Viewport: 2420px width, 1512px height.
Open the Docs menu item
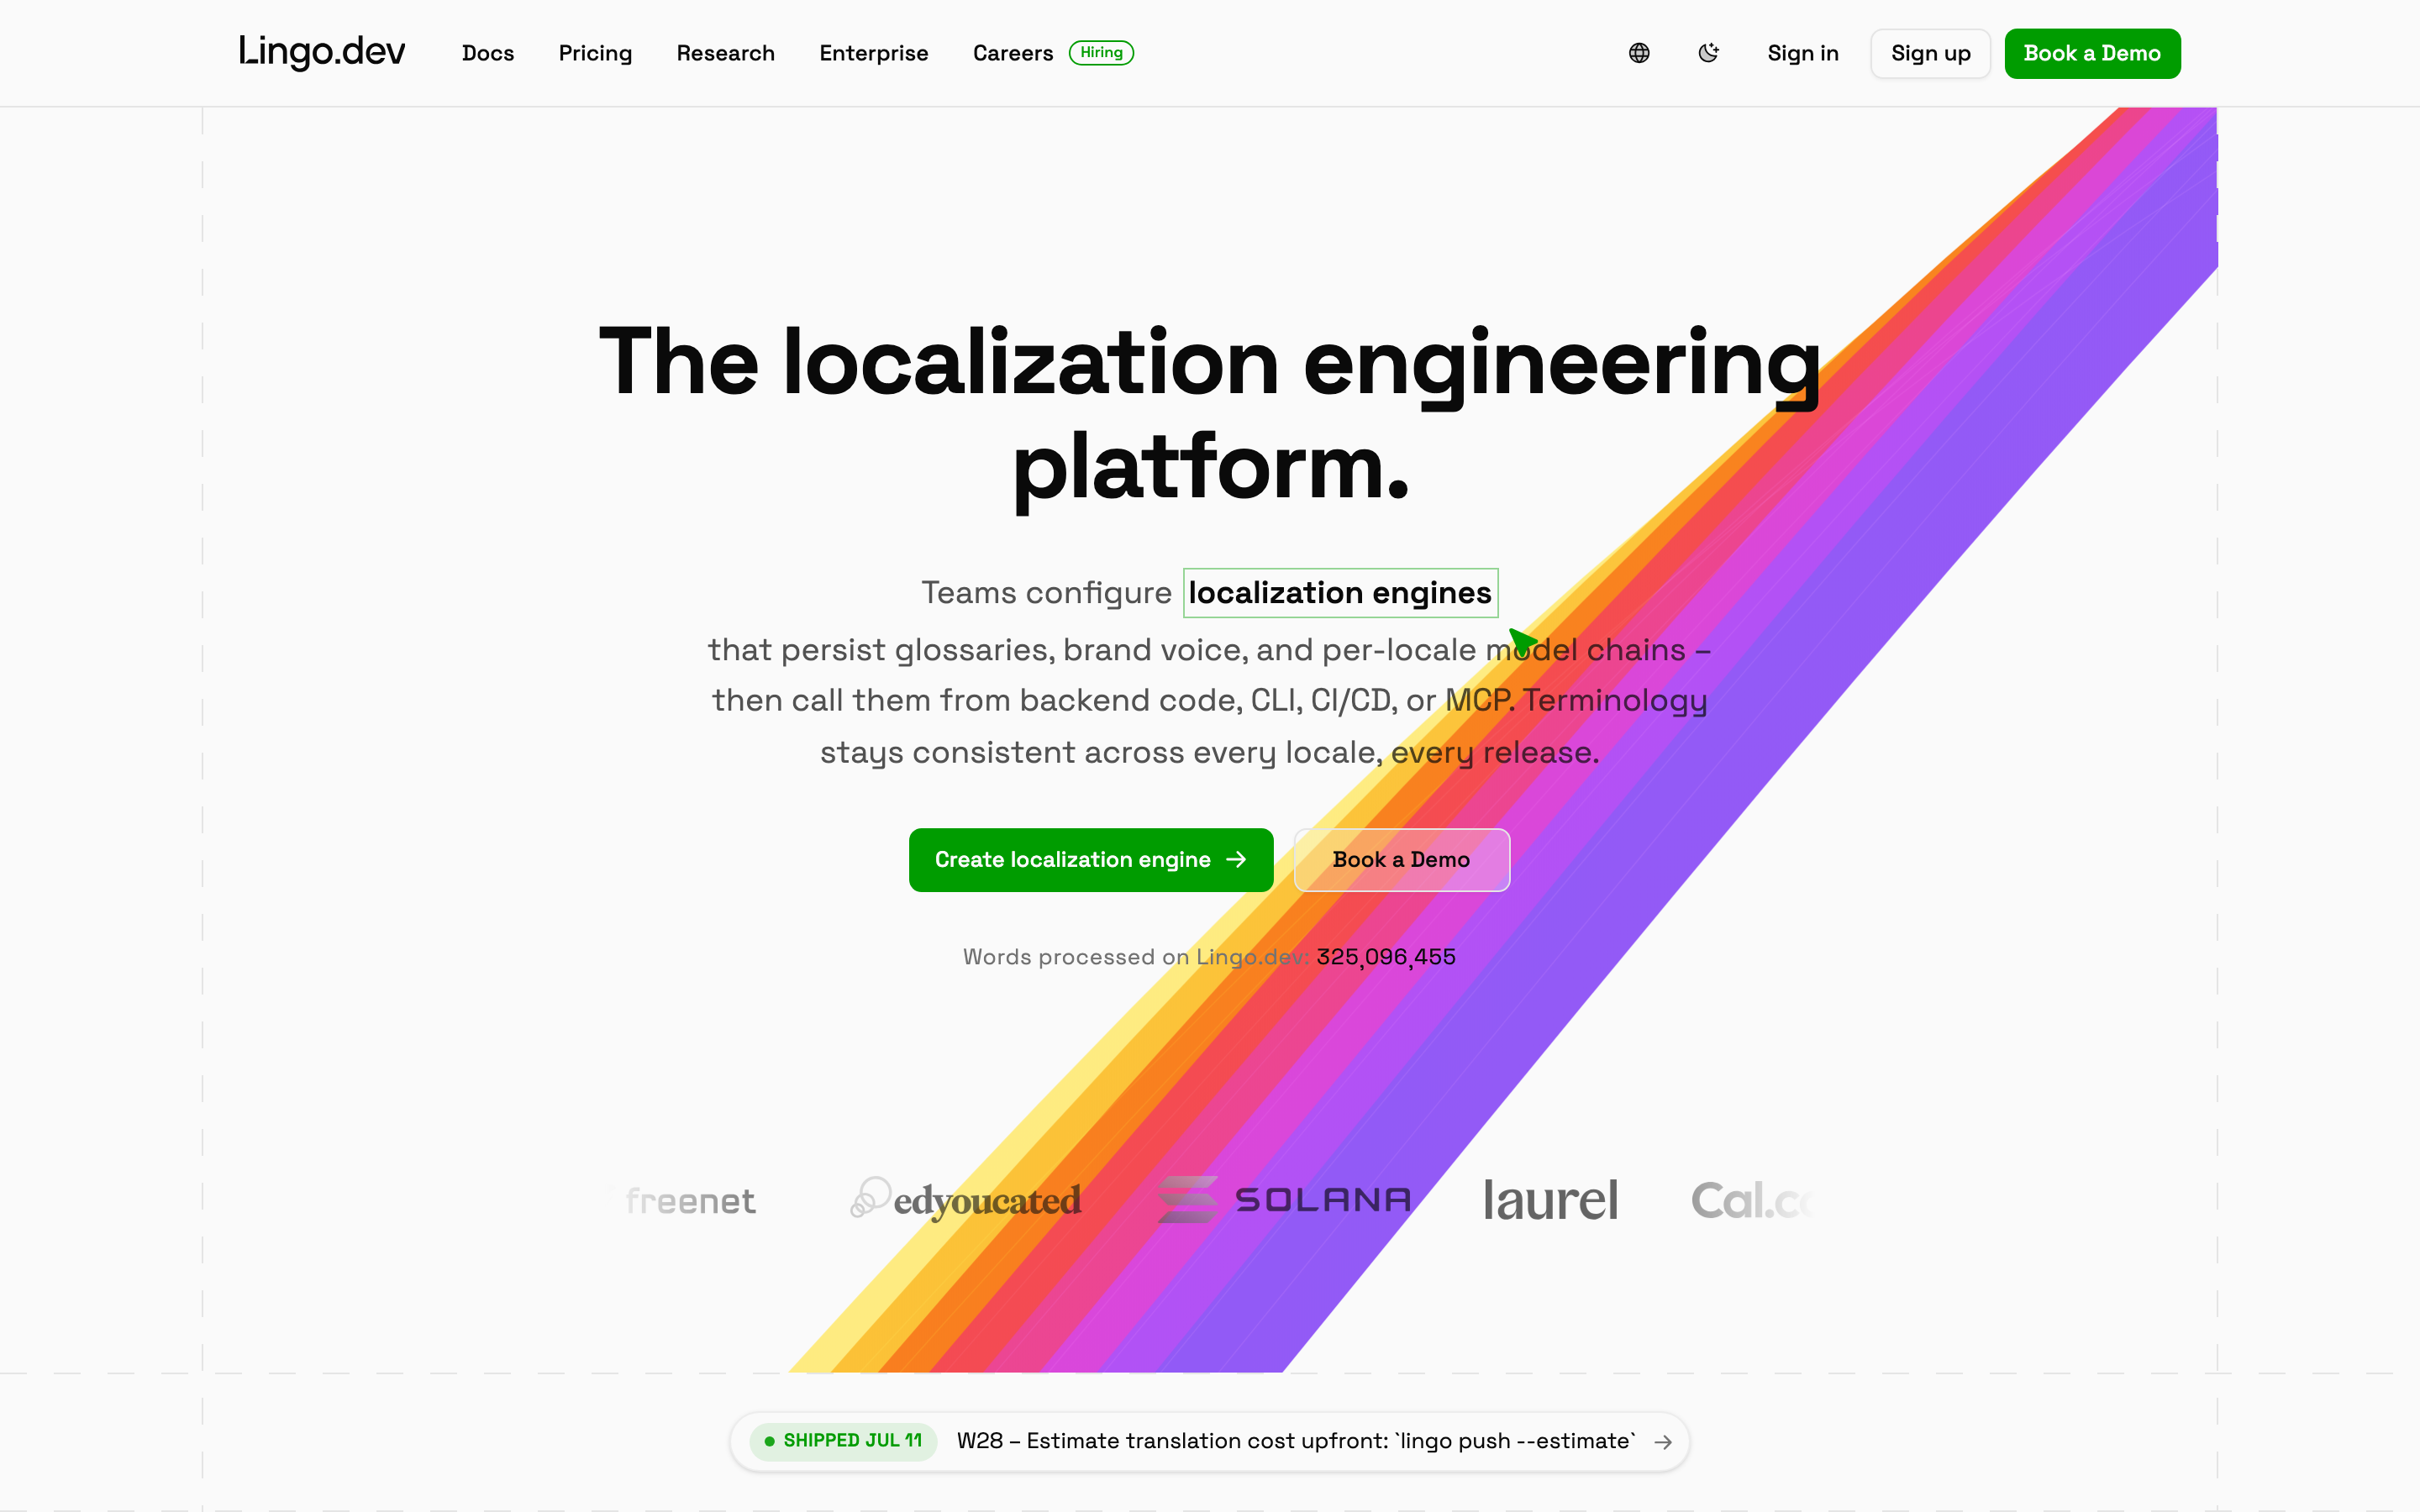click(x=488, y=53)
